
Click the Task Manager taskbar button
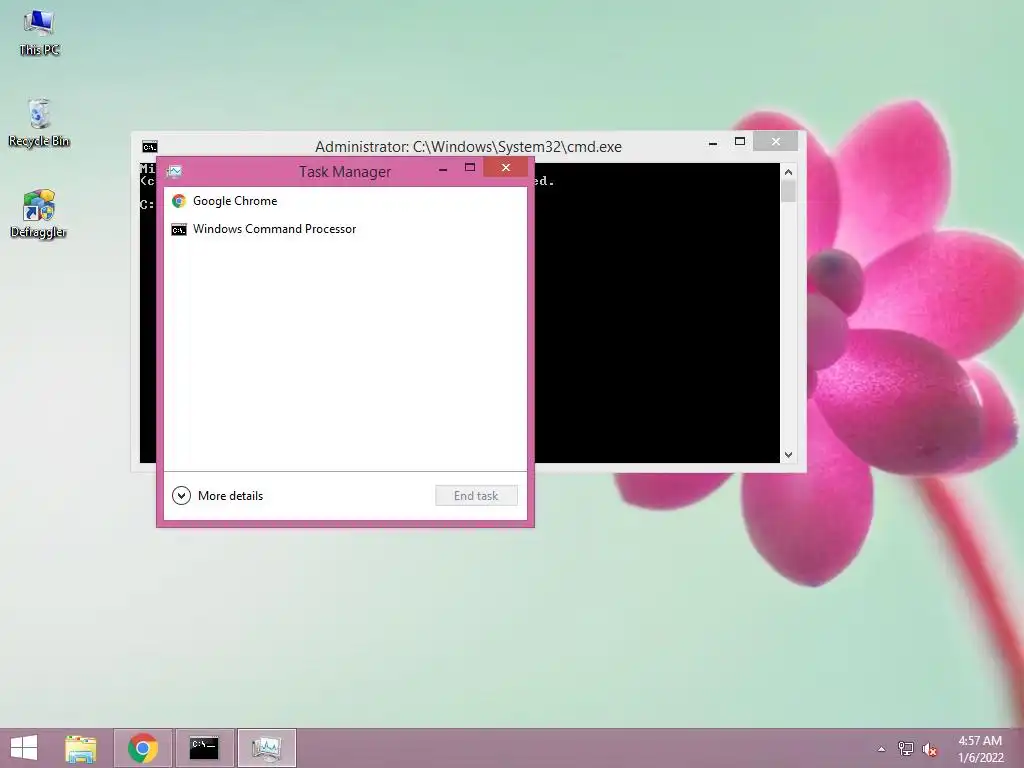(x=266, y=748)
